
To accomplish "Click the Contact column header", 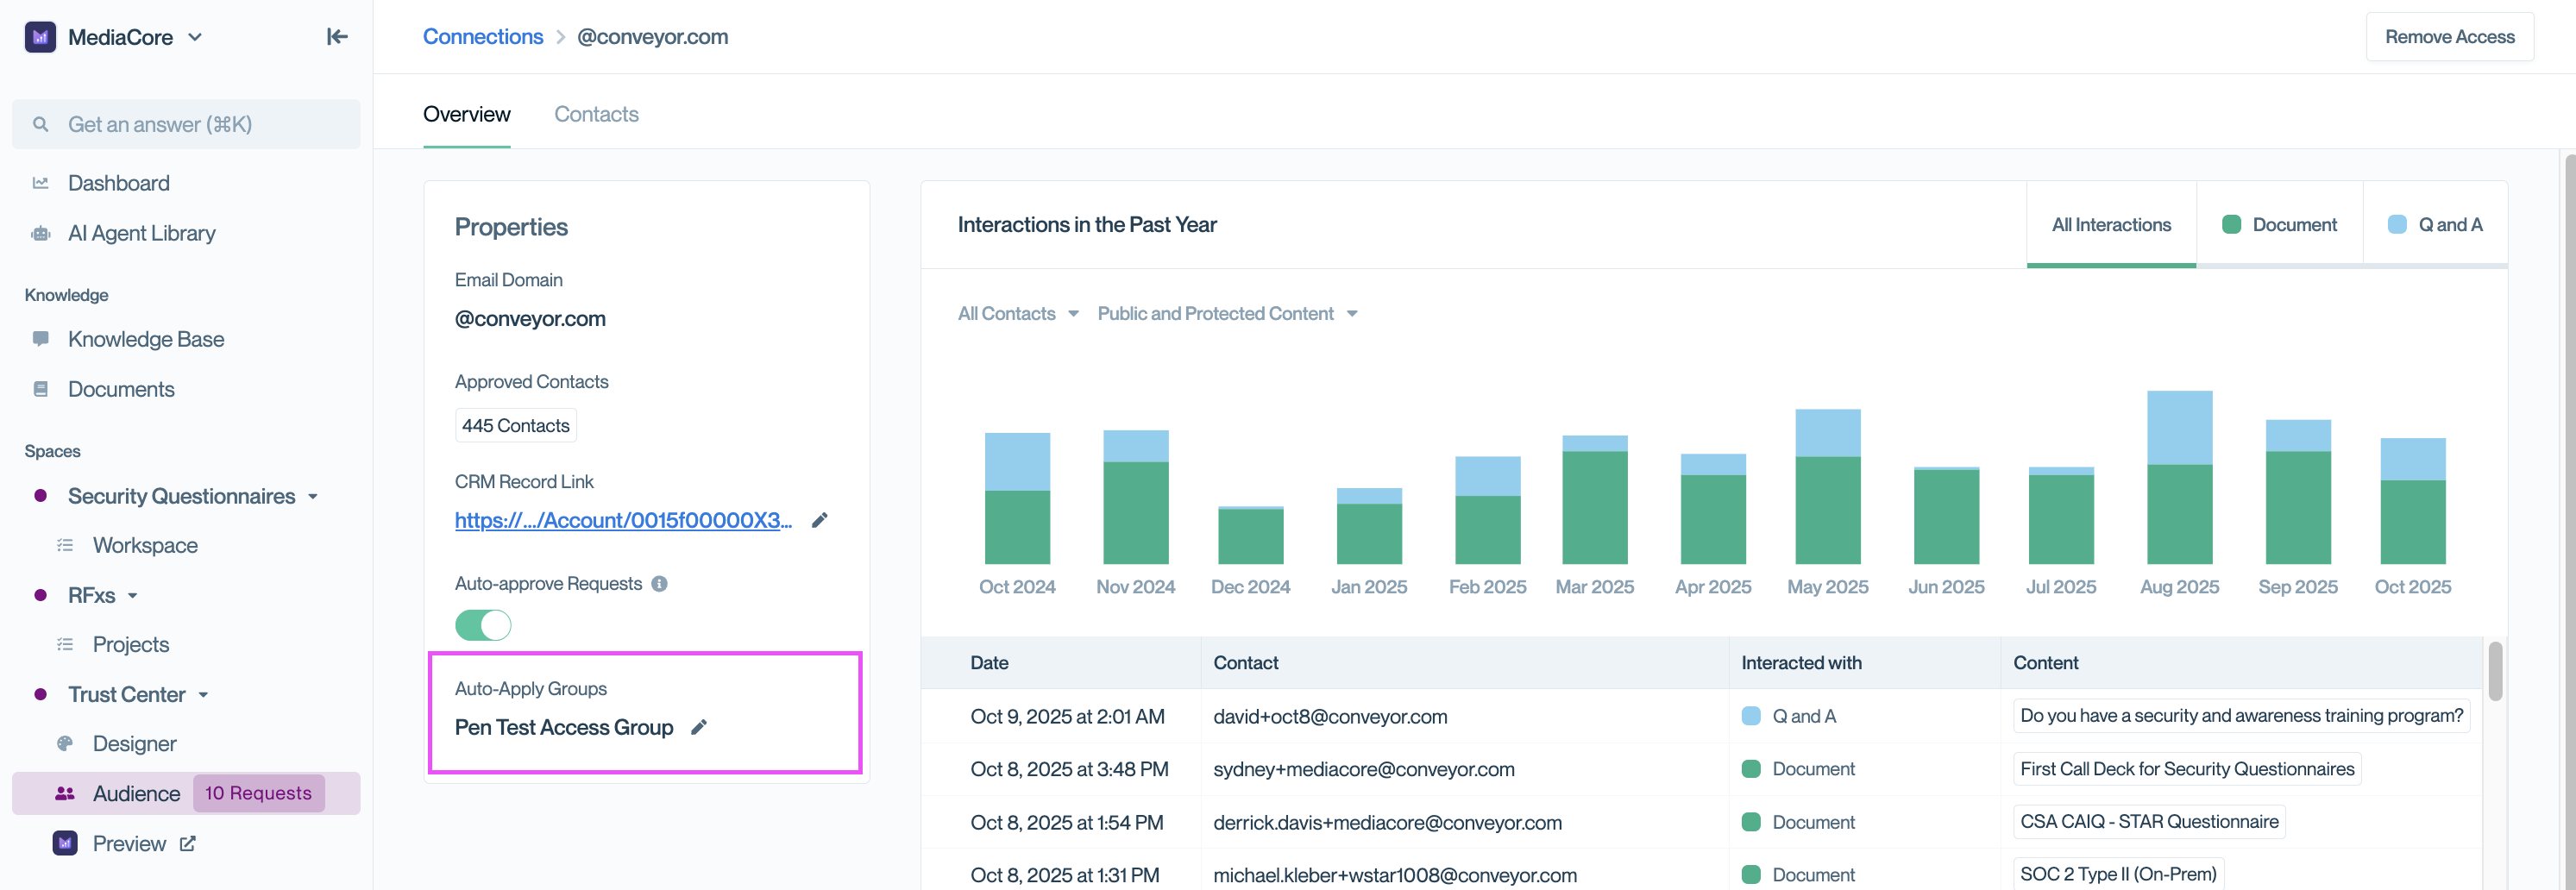I will point(1245,663).
